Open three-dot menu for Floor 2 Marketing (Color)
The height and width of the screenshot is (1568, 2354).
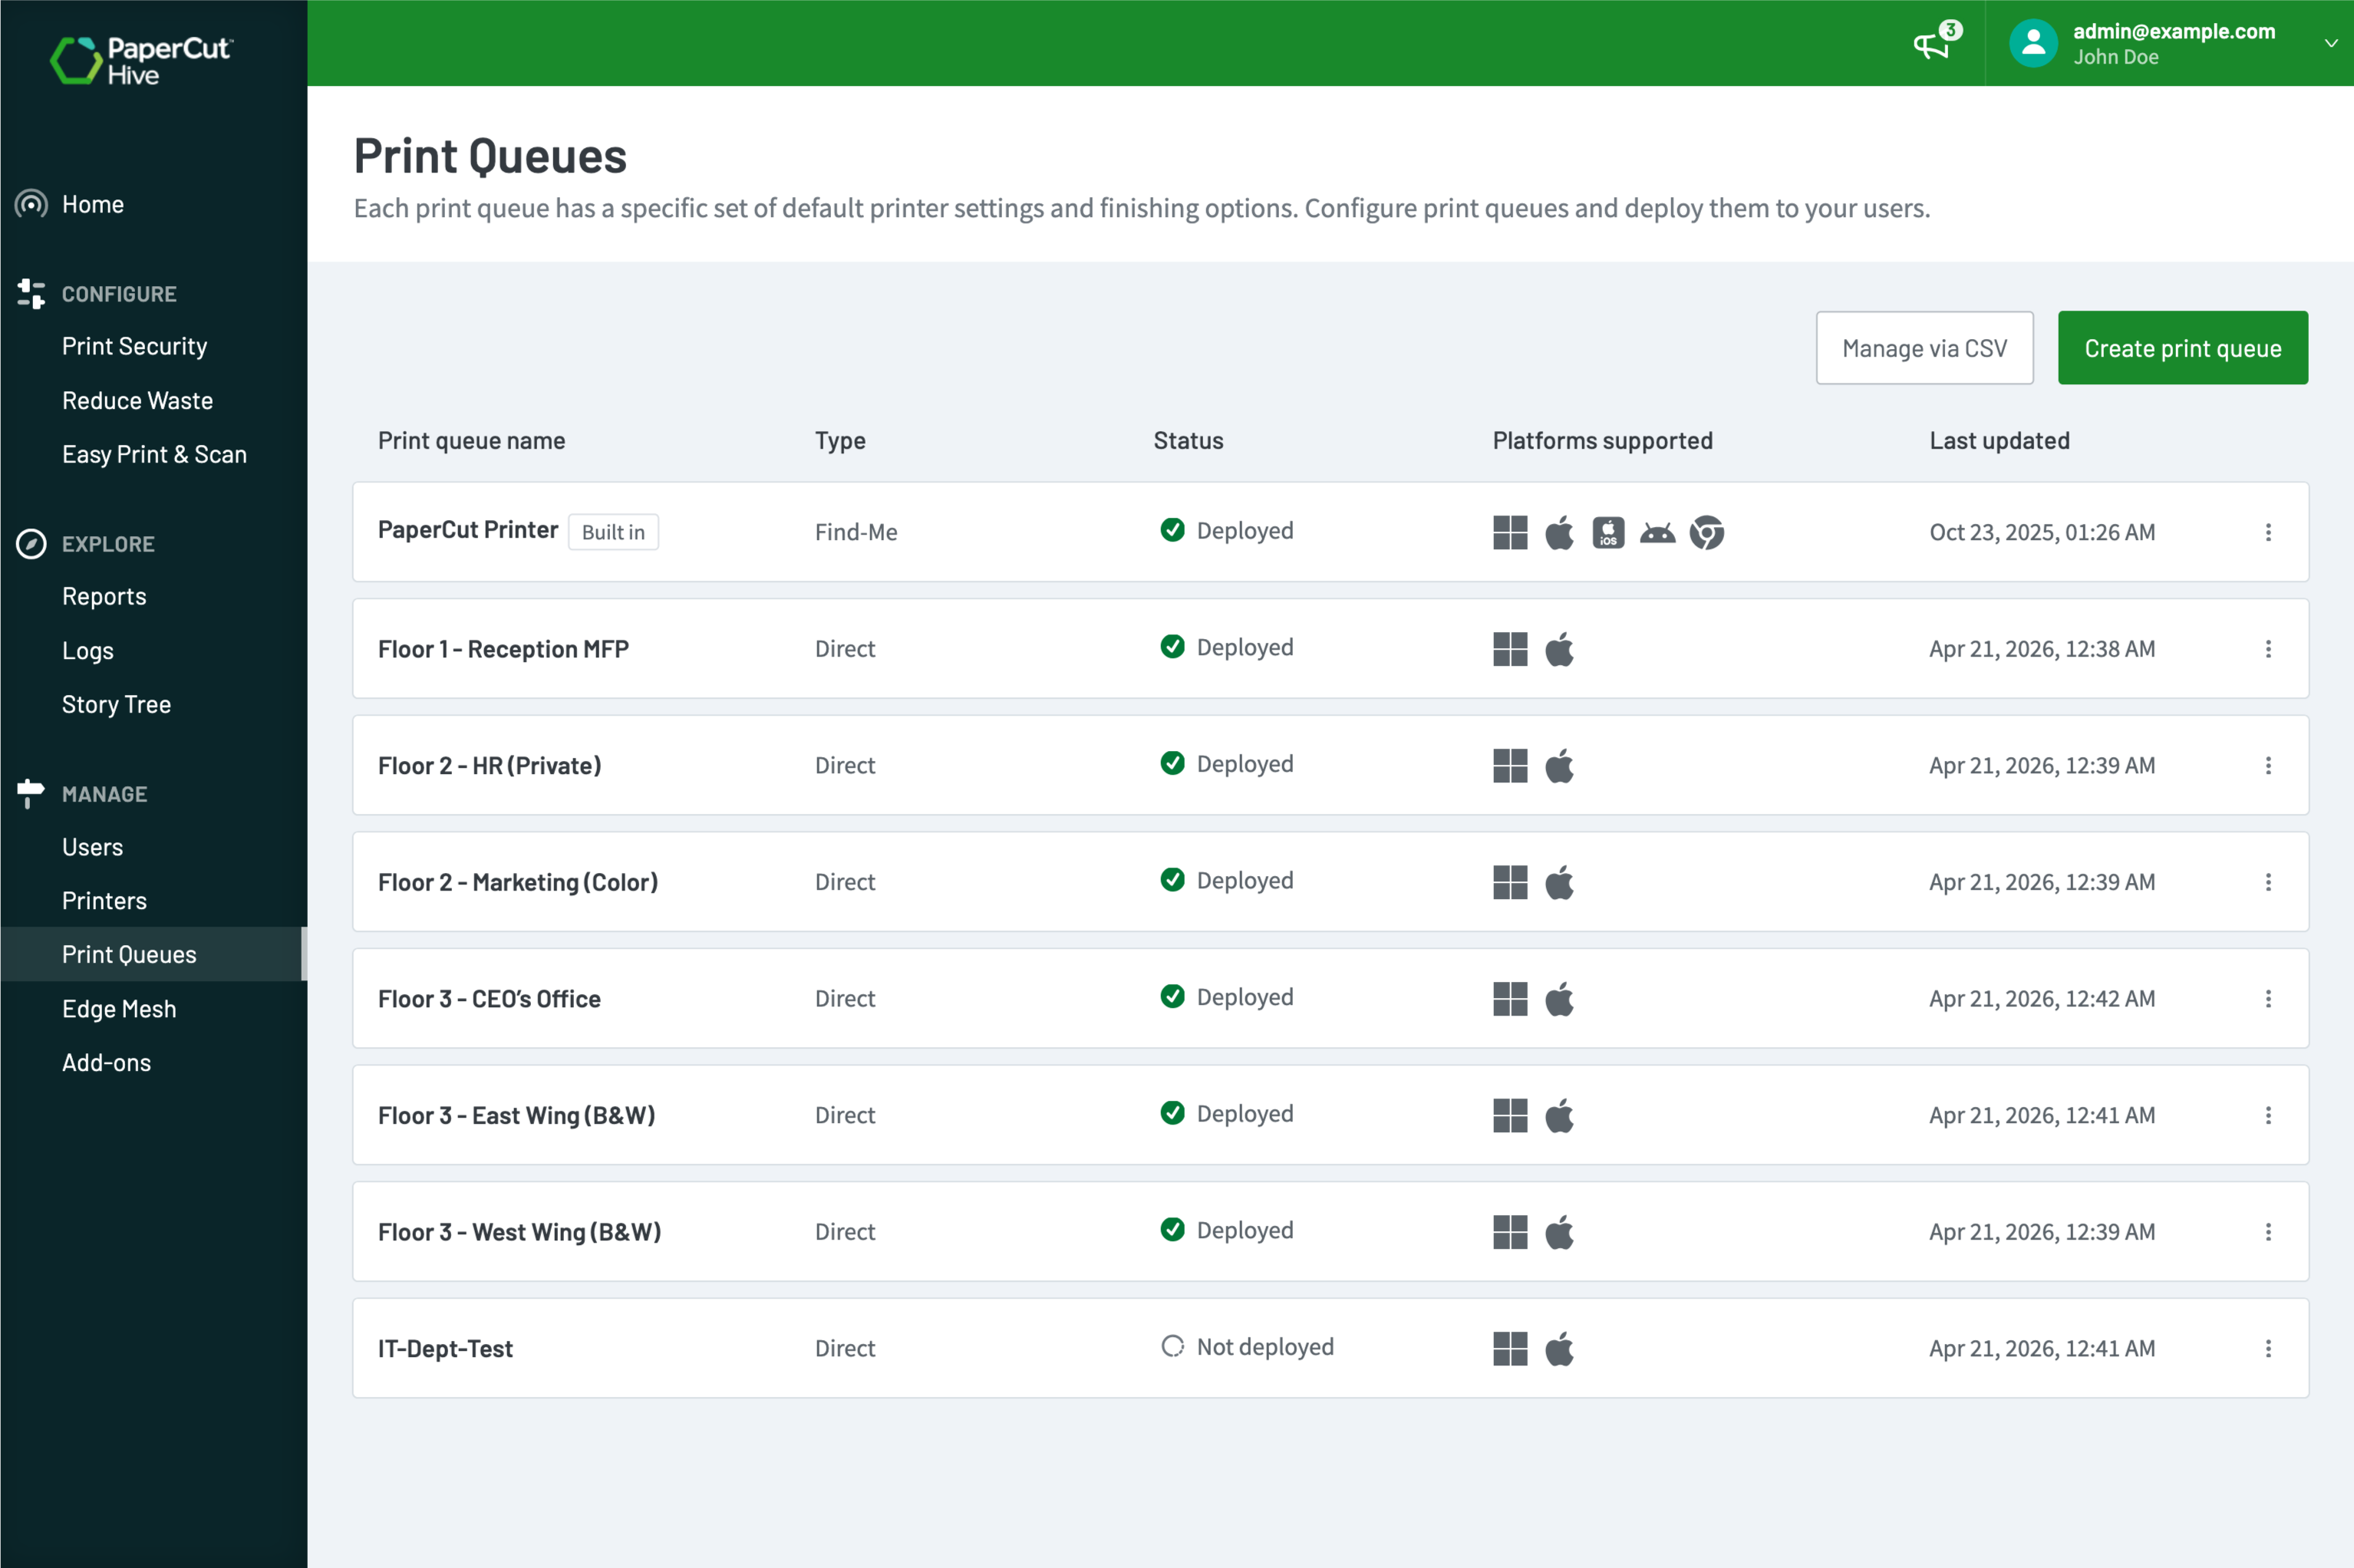2268,882
